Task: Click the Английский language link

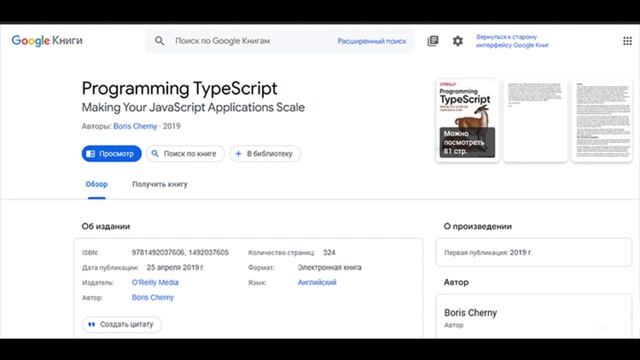Action: (x=317, y=282)
